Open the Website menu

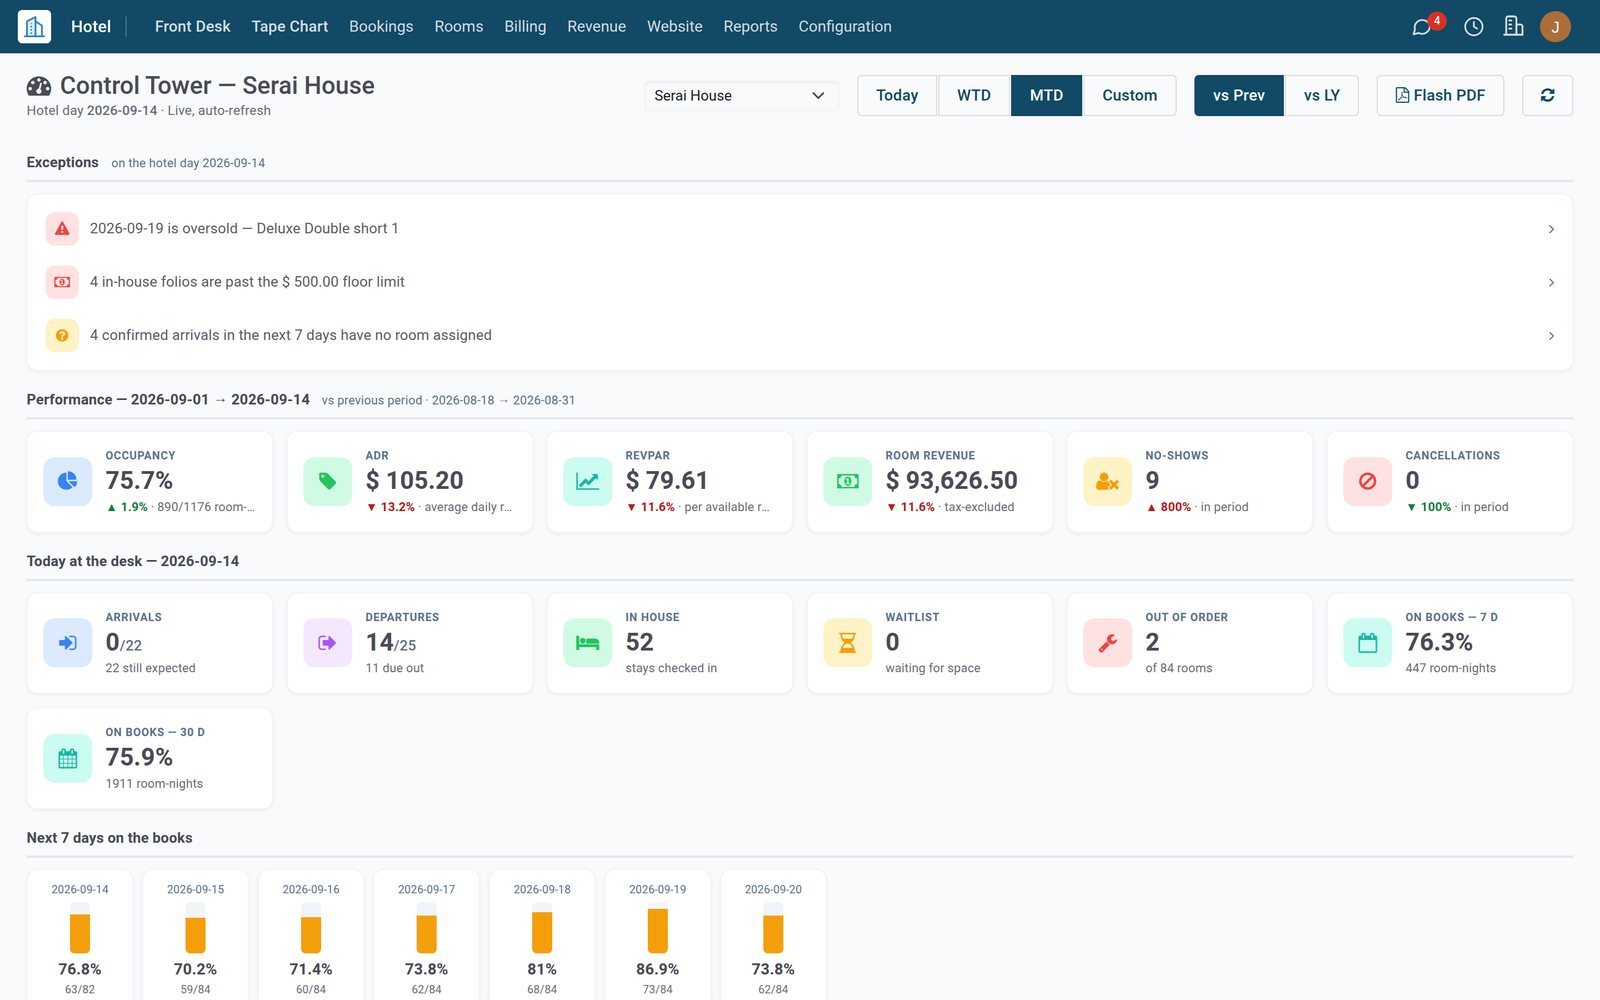click(674, 26)
